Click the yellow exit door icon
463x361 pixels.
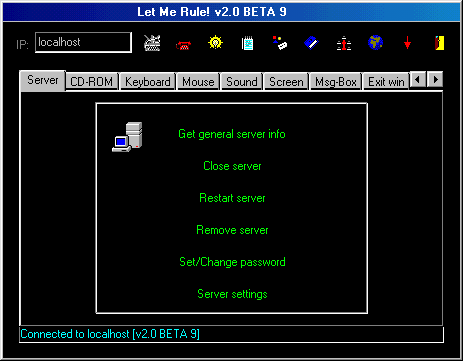pyautogui.click(x=440, y=43)
